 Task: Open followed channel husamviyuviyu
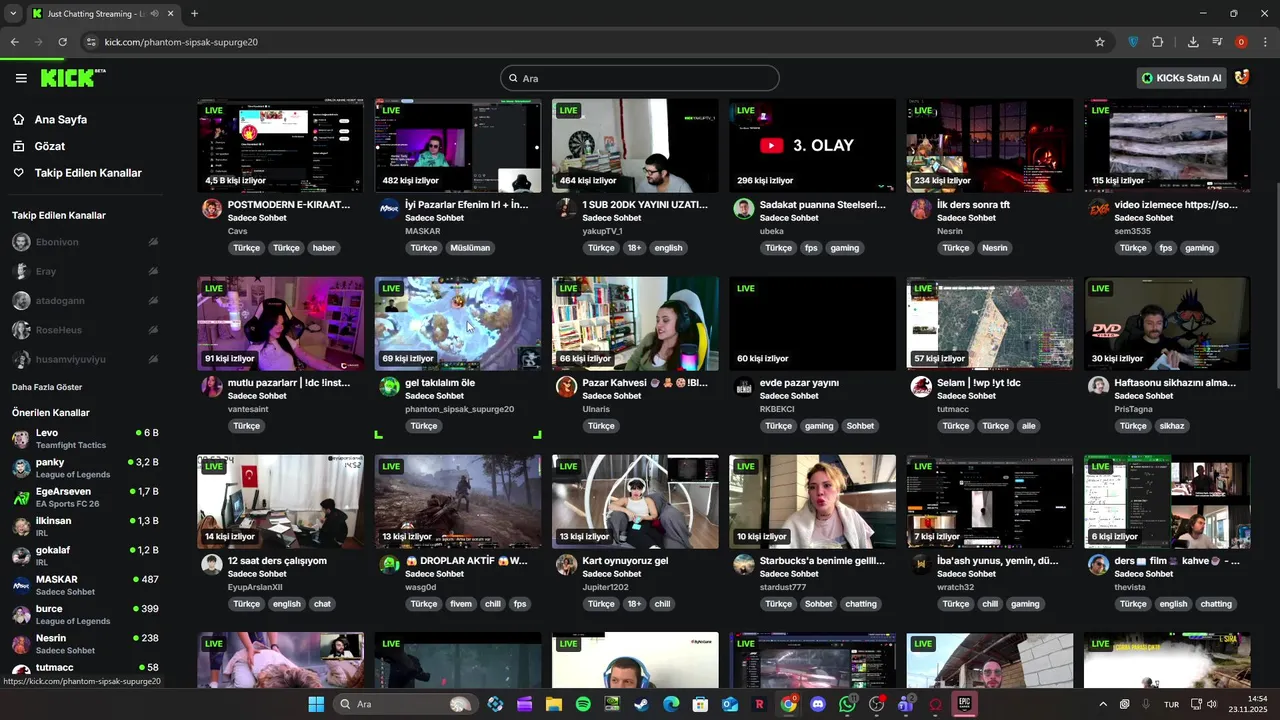coord(85,359)
